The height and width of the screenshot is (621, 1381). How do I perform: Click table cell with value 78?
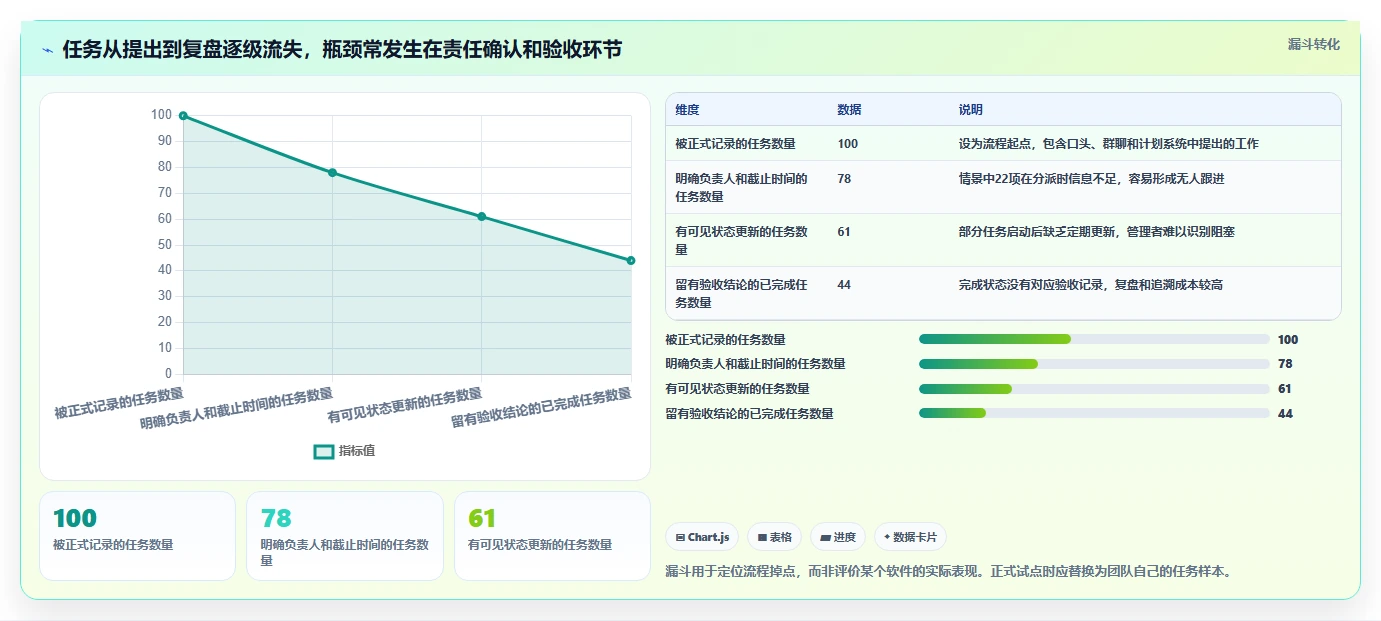coord(844,179)
